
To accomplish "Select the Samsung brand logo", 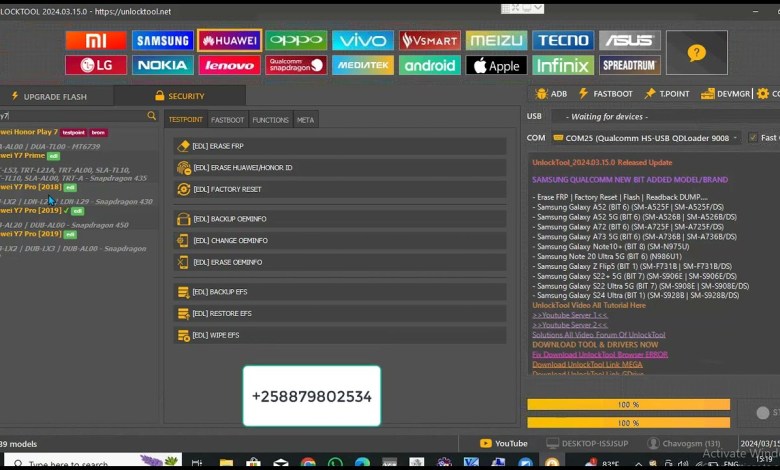I will (162, 41).
